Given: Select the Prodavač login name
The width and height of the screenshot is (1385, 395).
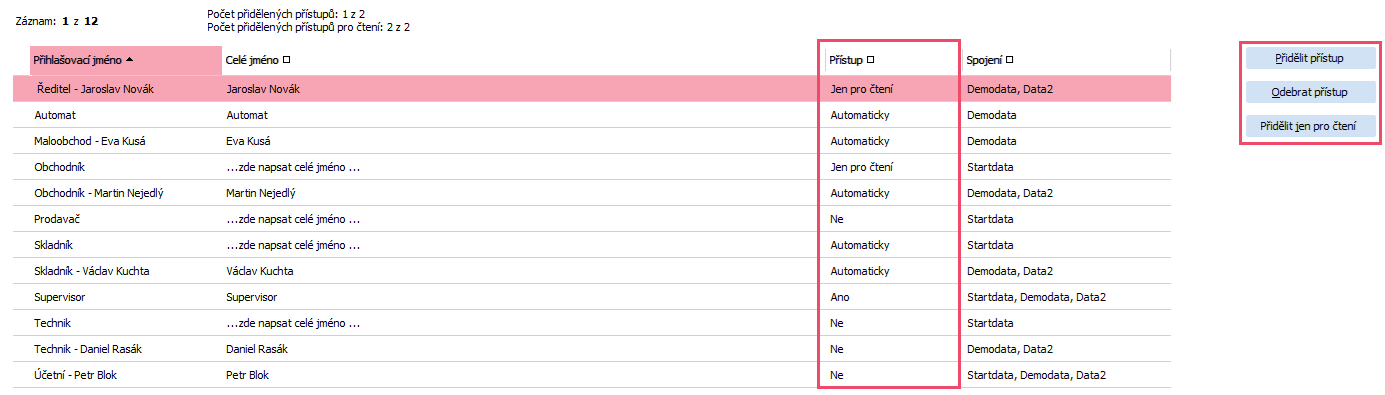Looking at the screenshot, I should [58, 219].
